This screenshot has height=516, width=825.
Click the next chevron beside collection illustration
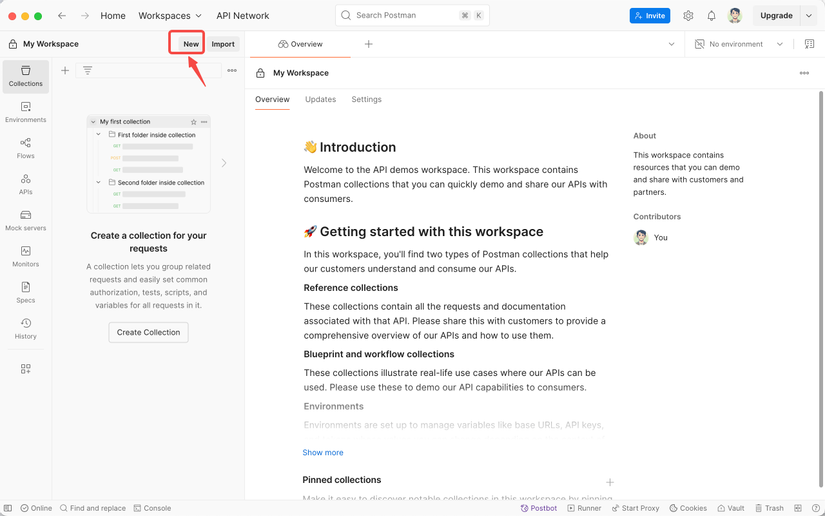coord(224,163)
